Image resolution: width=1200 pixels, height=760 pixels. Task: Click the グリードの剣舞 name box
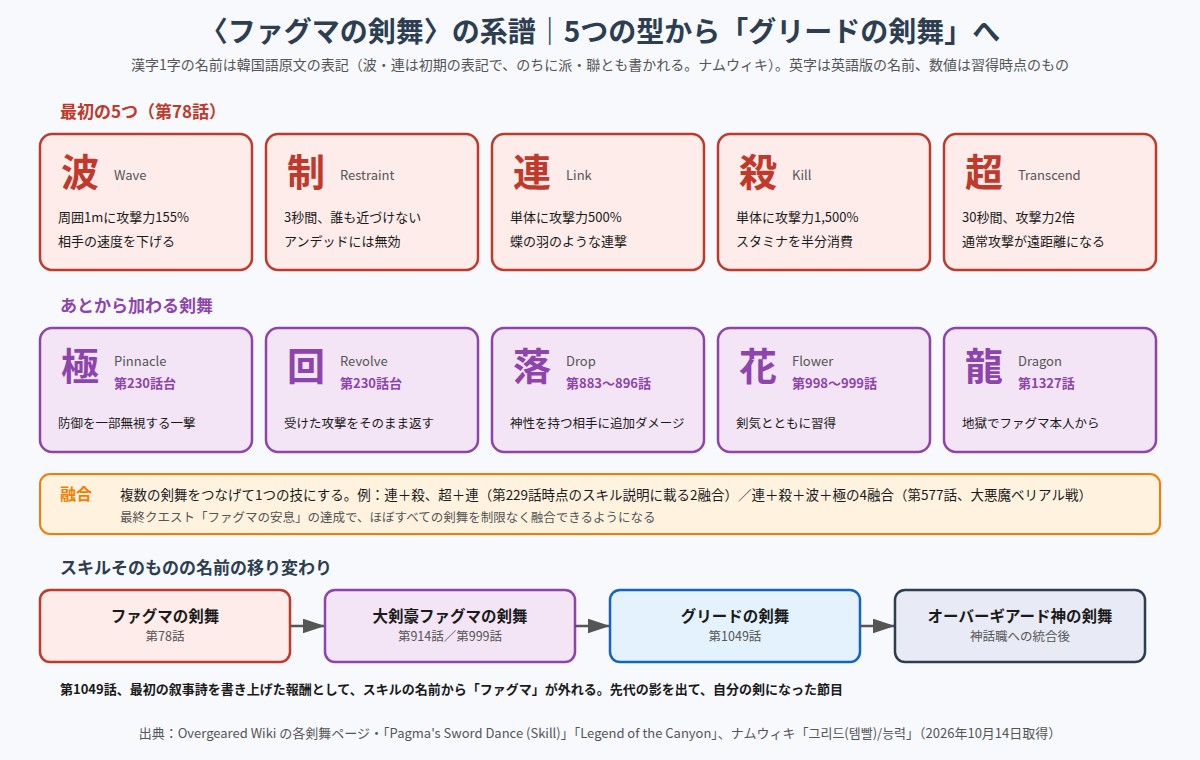coord(735,626)
